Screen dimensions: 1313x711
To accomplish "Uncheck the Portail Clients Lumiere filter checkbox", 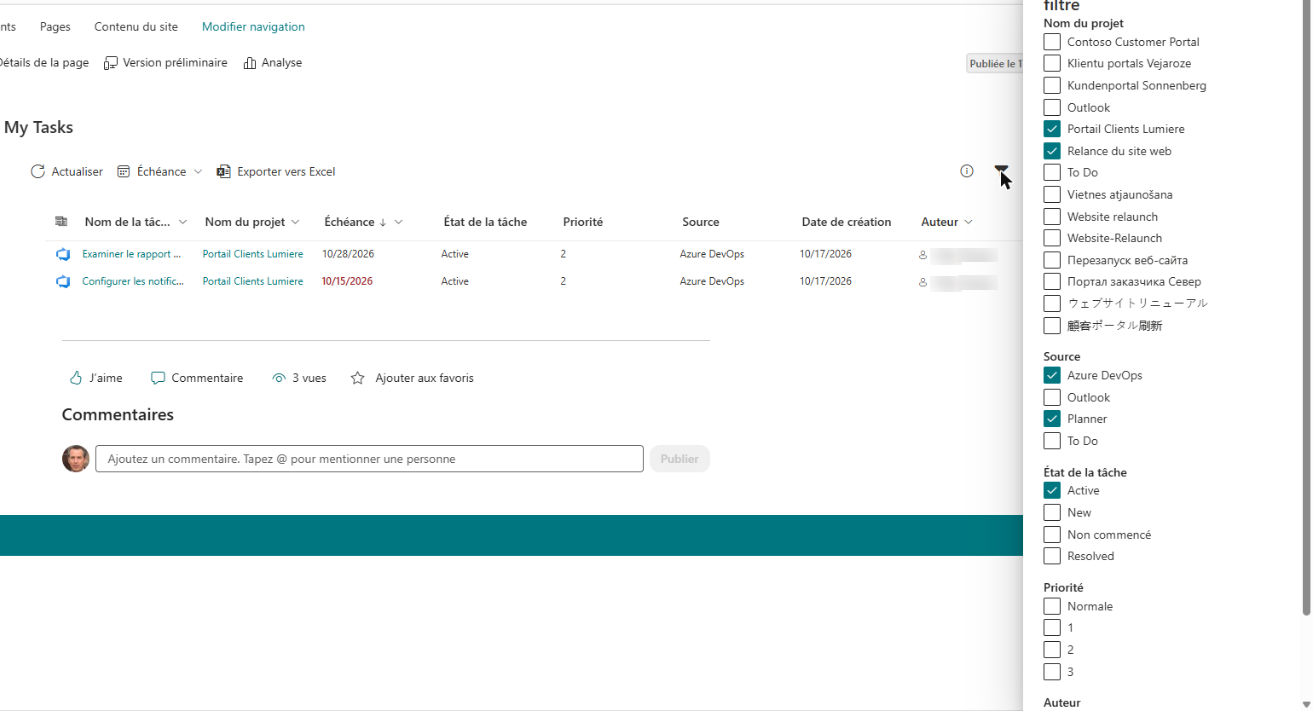I will [x=1052, y=129].
